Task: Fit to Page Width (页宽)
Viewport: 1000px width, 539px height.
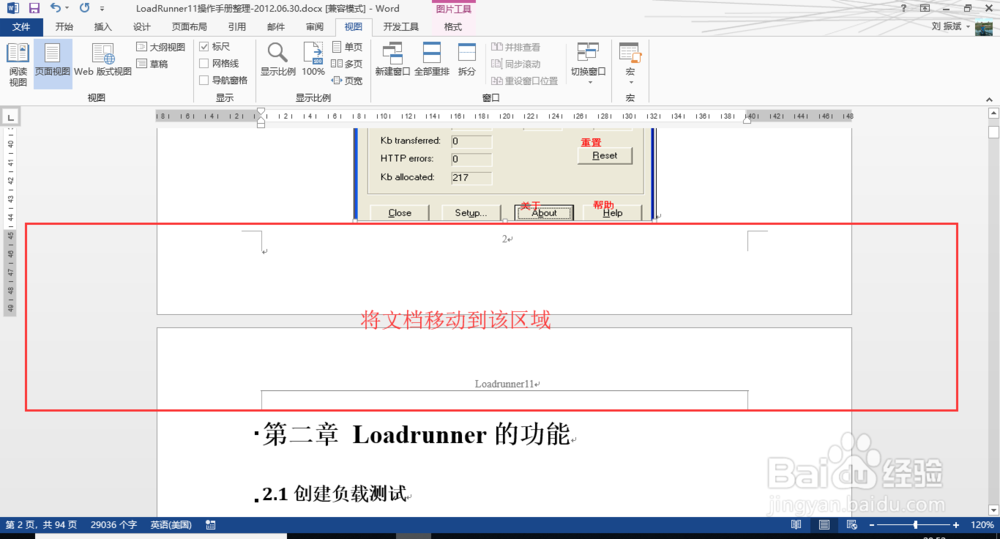Action: pos(347,80)
